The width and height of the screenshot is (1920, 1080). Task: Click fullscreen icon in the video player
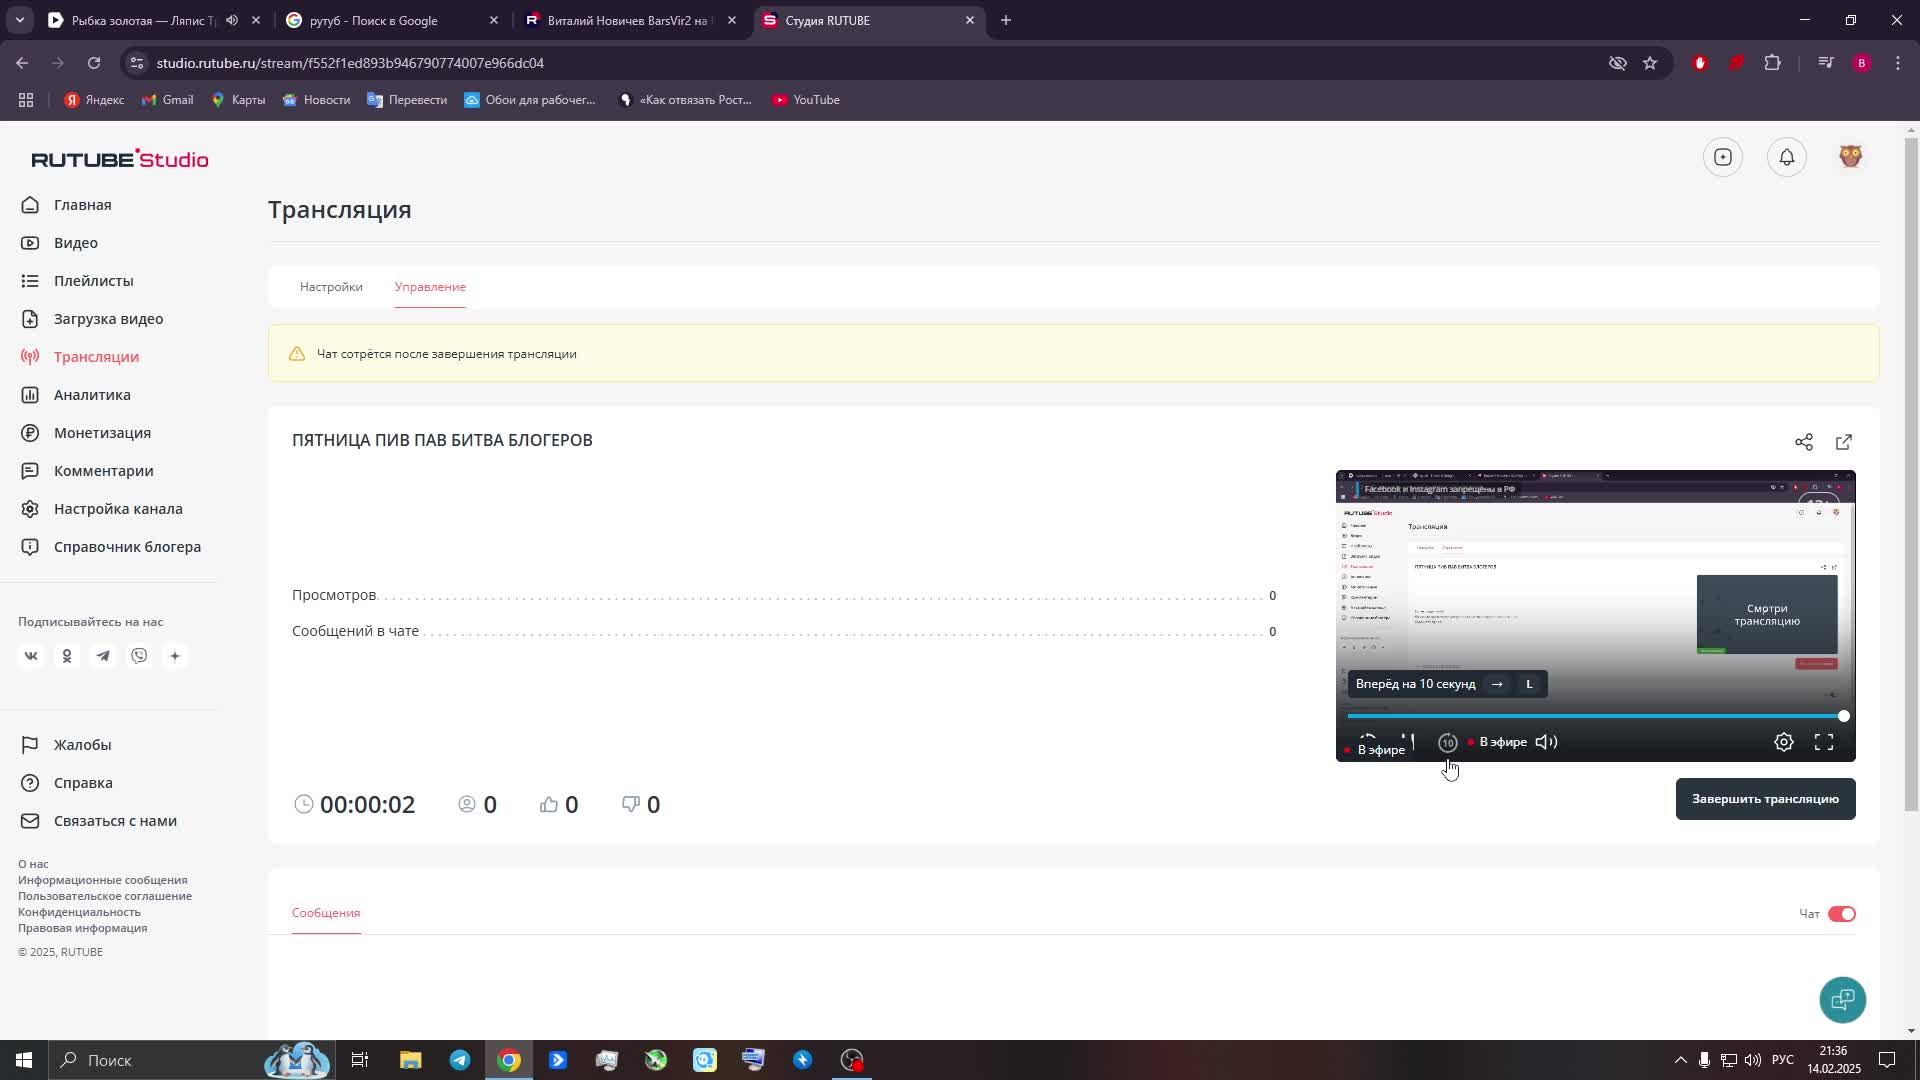(1826, 741)
